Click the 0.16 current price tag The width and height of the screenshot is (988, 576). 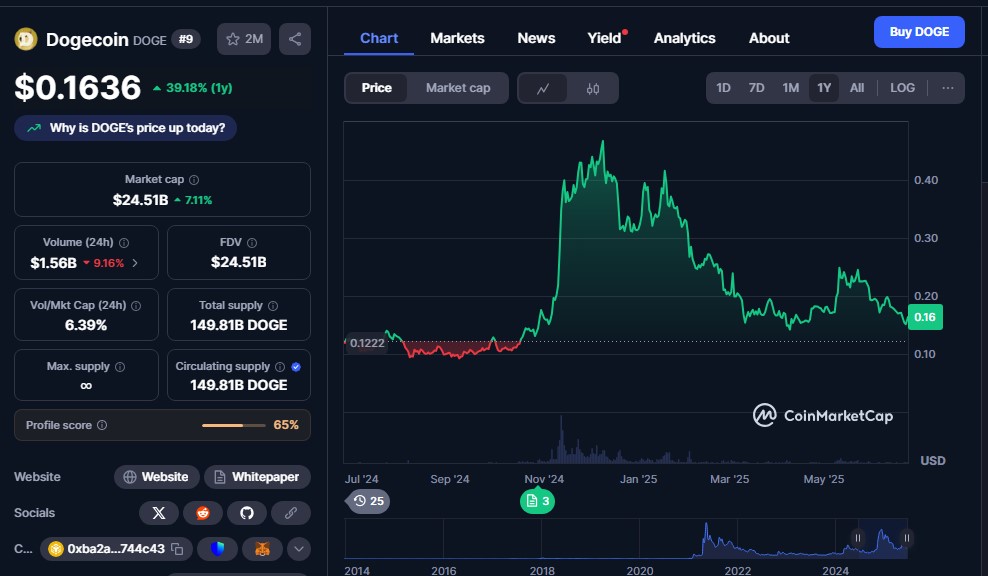pos(925,317)
